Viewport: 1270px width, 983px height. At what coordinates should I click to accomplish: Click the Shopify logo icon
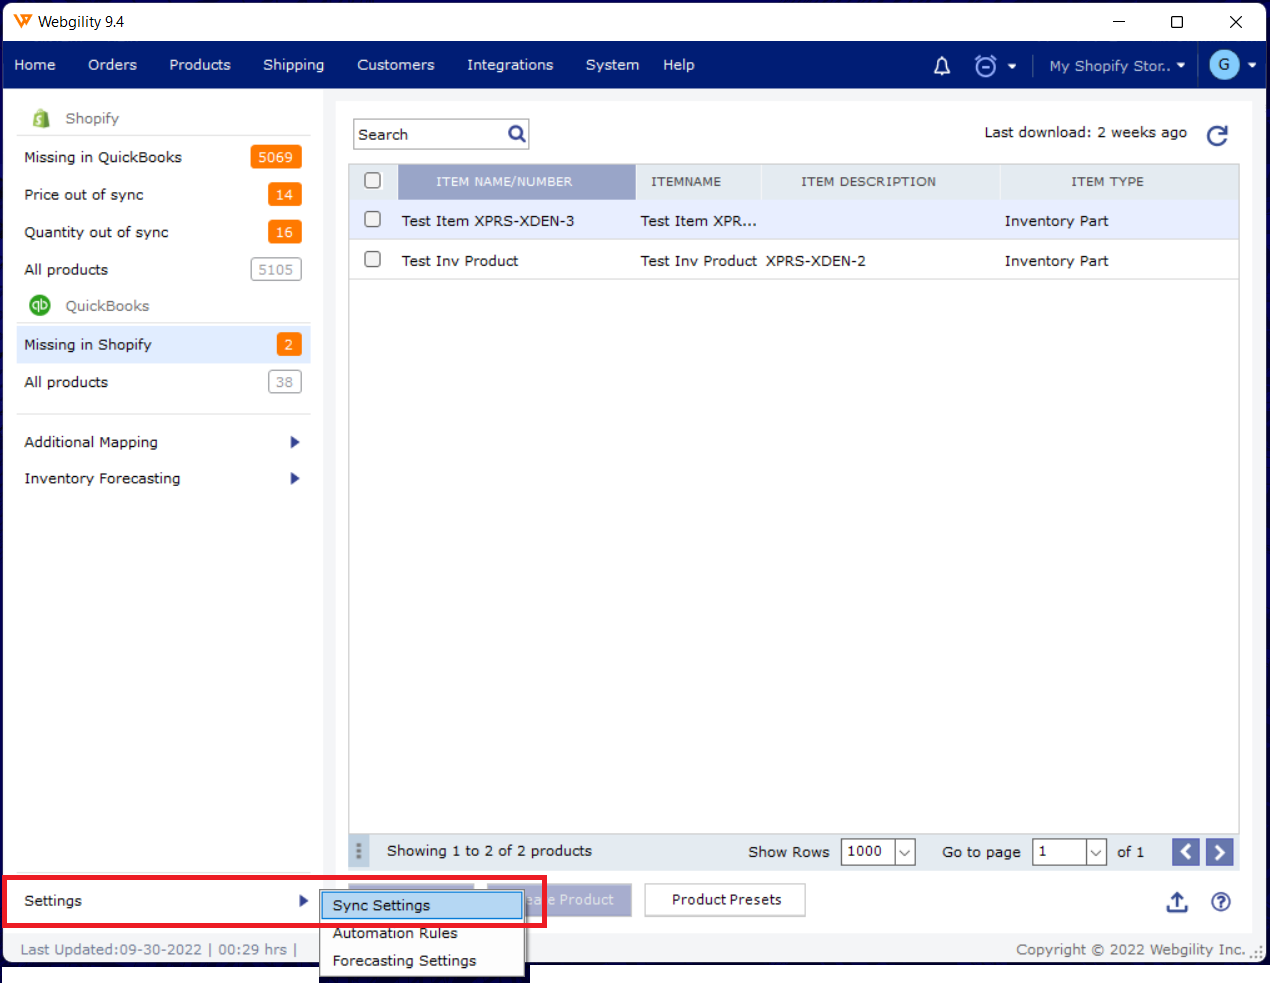[x=41, y=118]
